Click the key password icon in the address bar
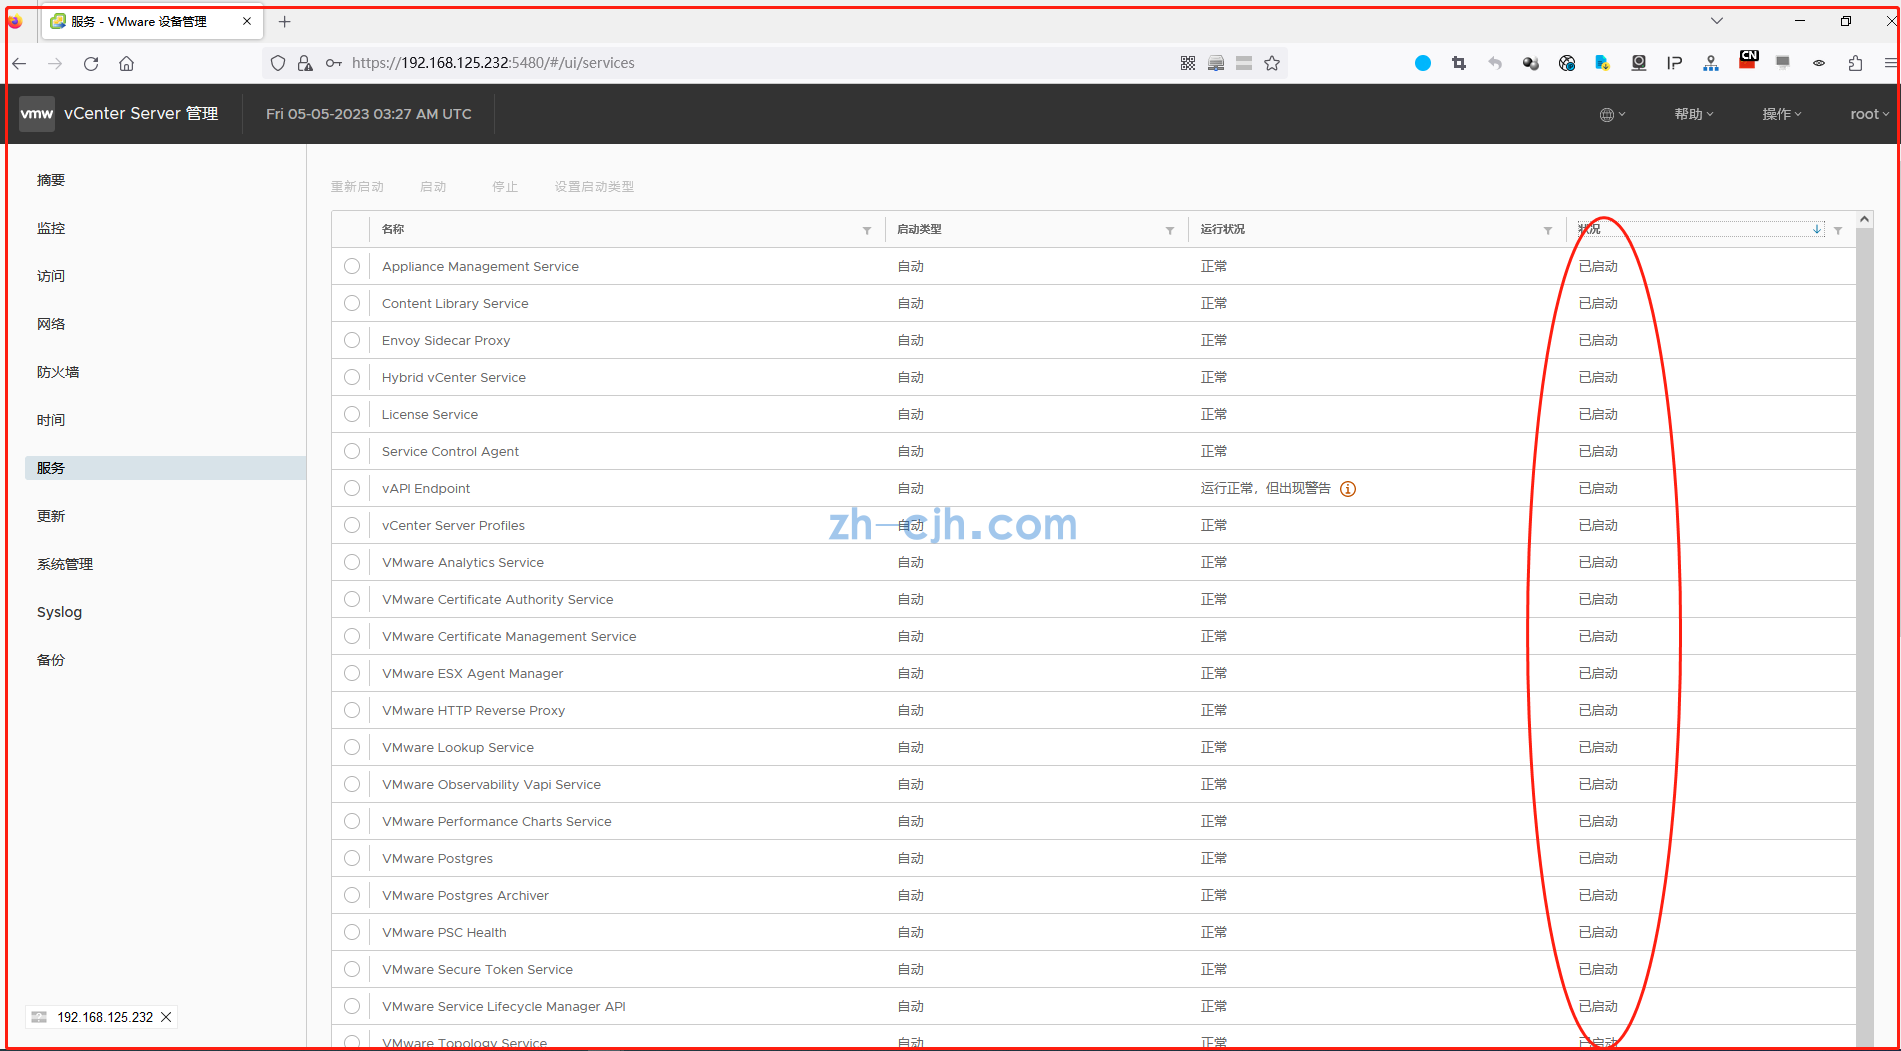The height and width of the screenshot is (1051, 1901). tap(334, 63)
